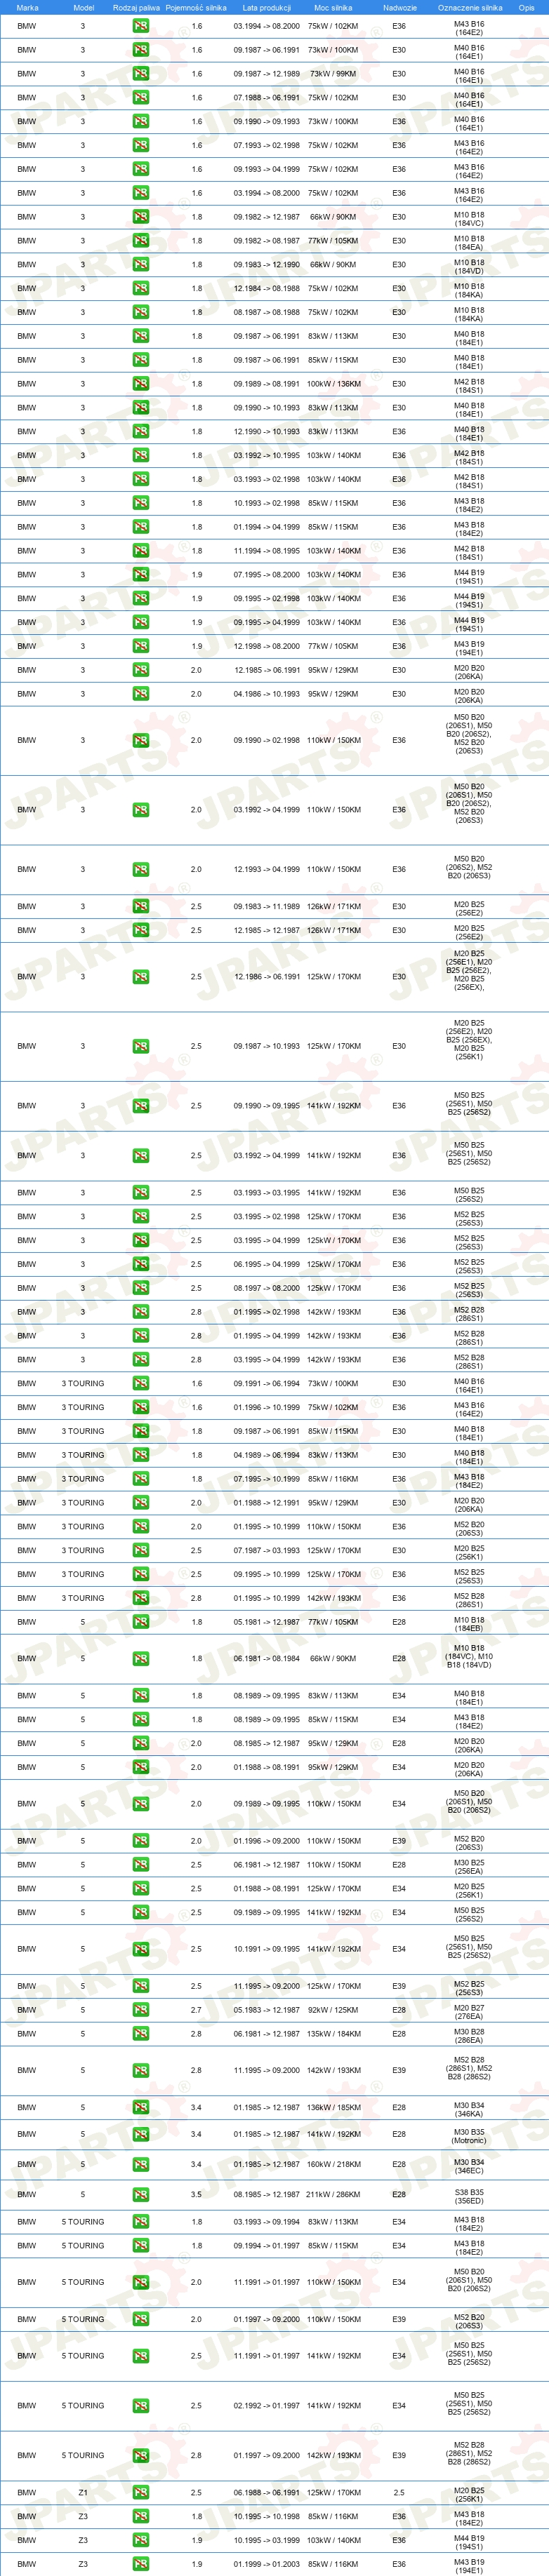Click the Oznaczenie silnika column header

coord(470,7)
